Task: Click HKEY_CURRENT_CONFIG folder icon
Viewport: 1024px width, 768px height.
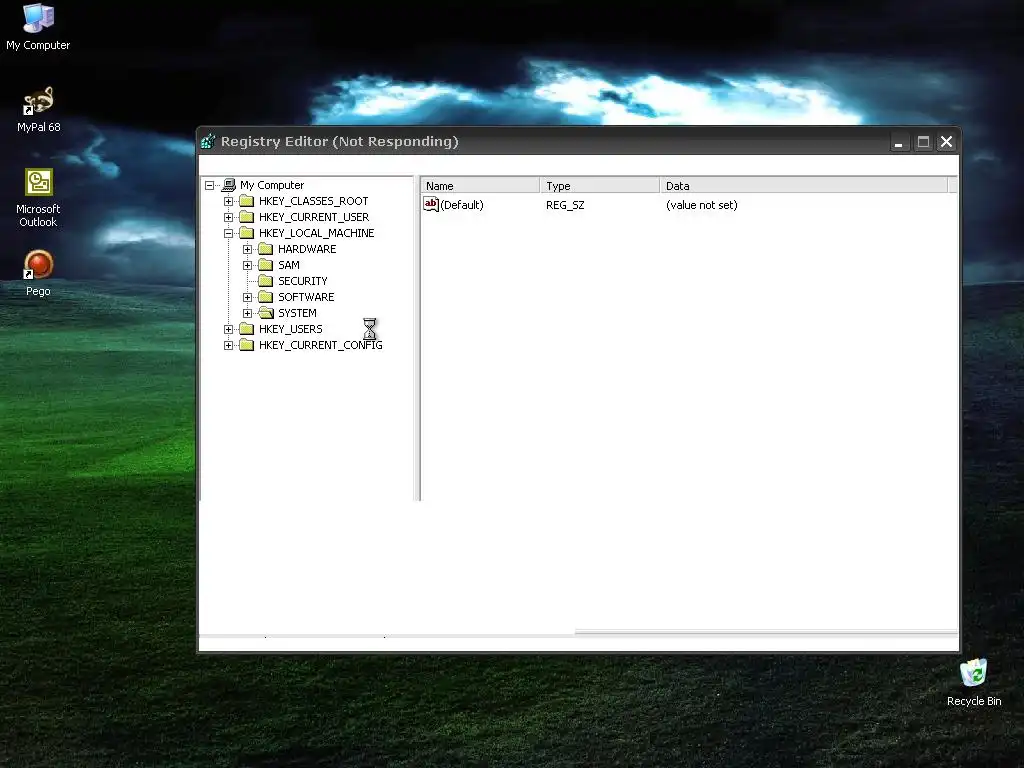Action: coord(246,345)
